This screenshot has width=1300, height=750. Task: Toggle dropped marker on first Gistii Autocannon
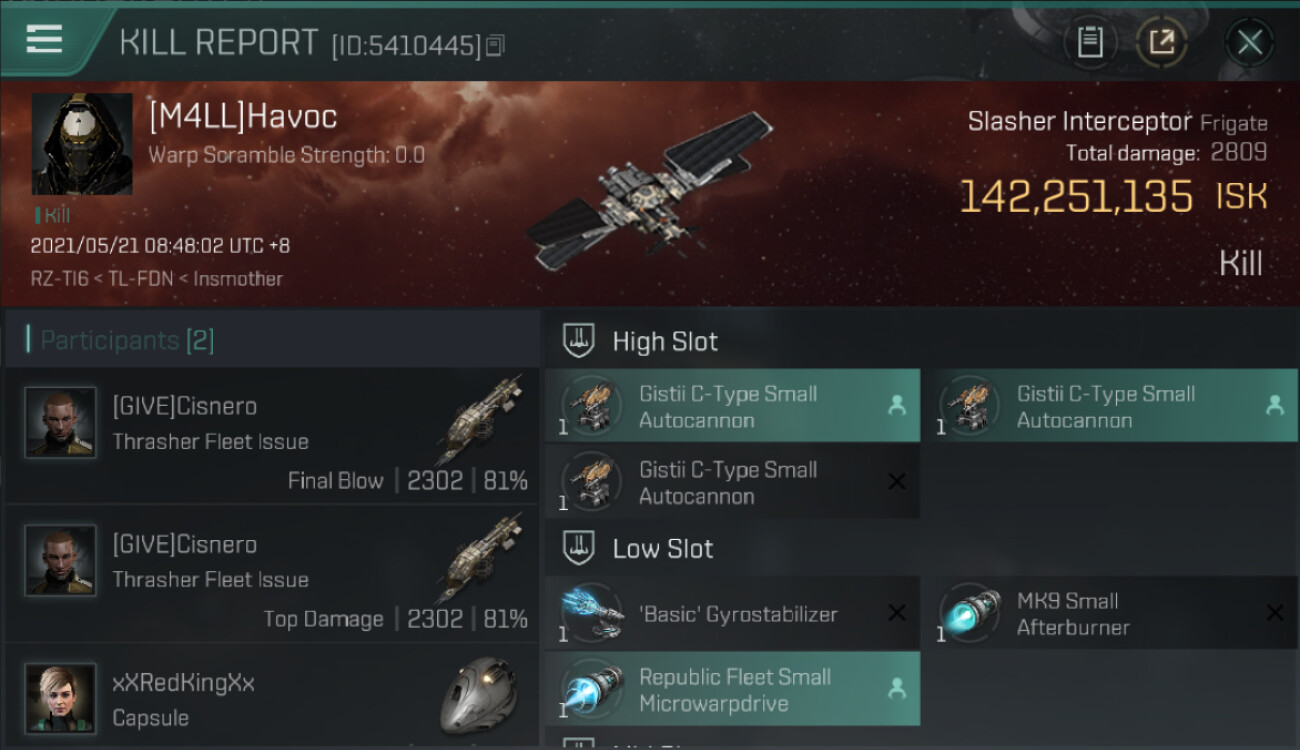point(897,405)
